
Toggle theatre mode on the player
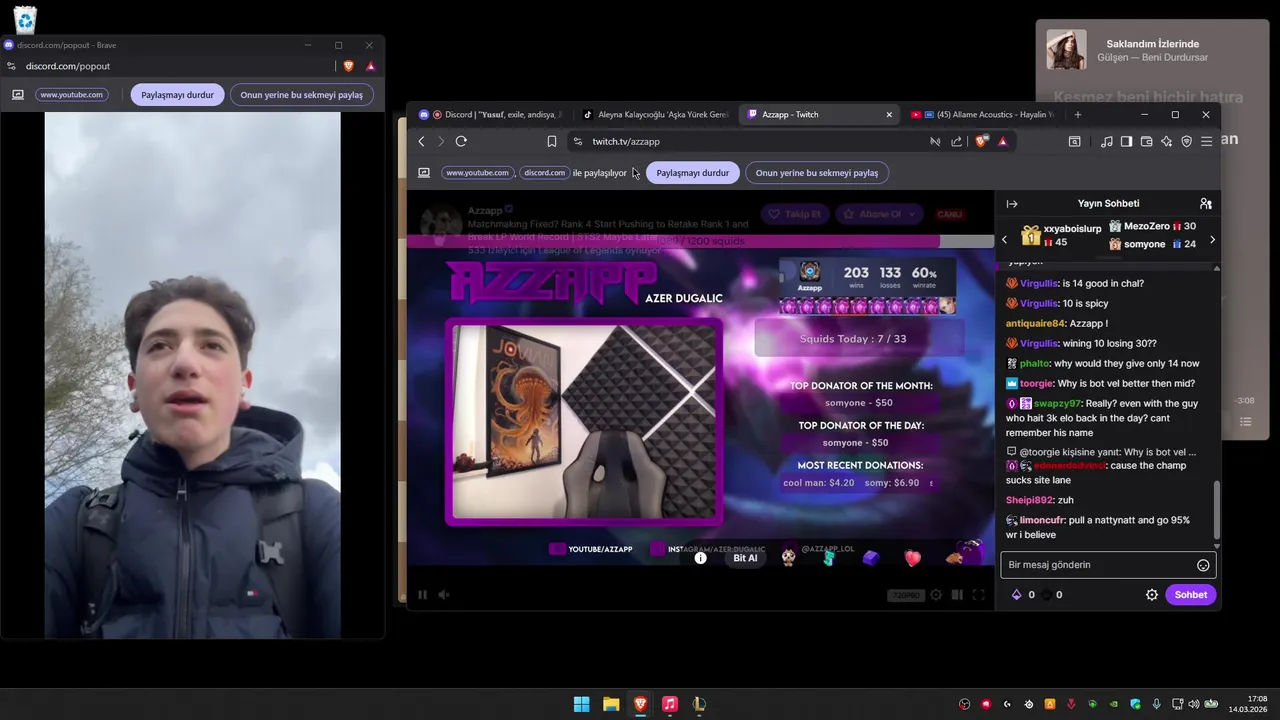[957, 595]
